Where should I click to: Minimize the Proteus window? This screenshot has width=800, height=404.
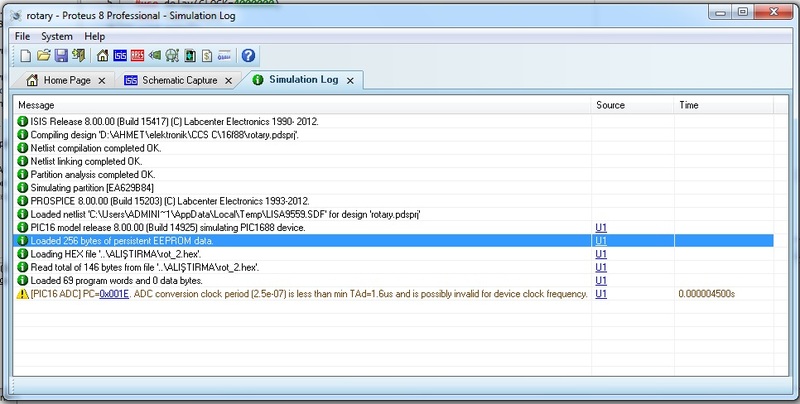tap(720, 13)
